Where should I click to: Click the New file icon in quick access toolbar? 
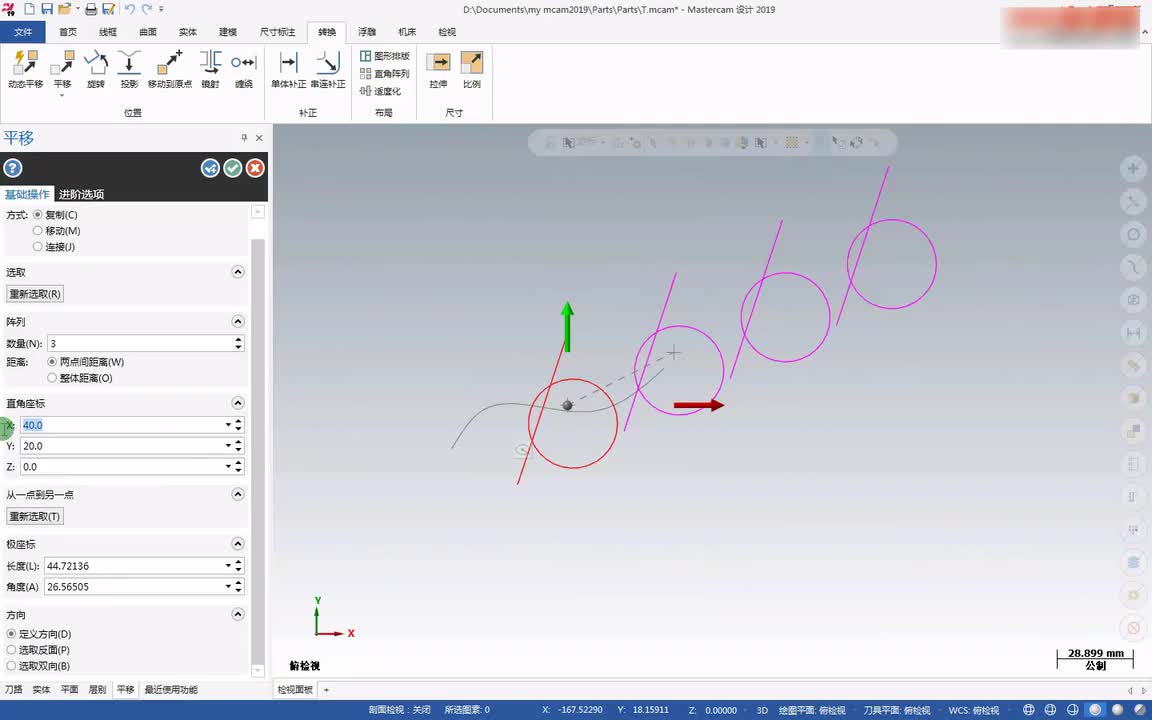click(x=29, y=10)
